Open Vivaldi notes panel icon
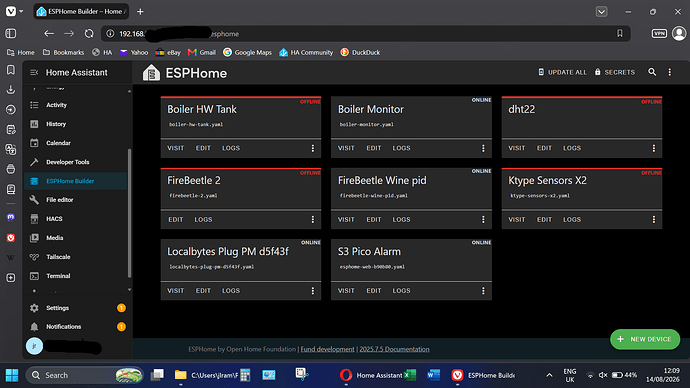 (x=11, y=129)
